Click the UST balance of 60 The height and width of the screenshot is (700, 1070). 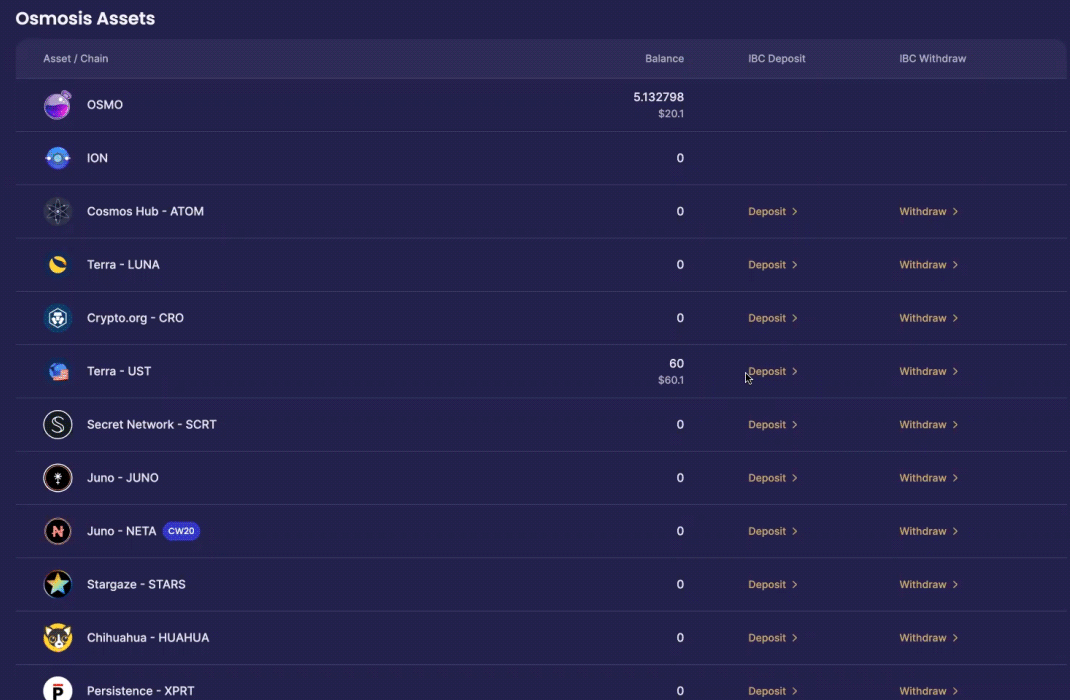(x=676, y=364)
